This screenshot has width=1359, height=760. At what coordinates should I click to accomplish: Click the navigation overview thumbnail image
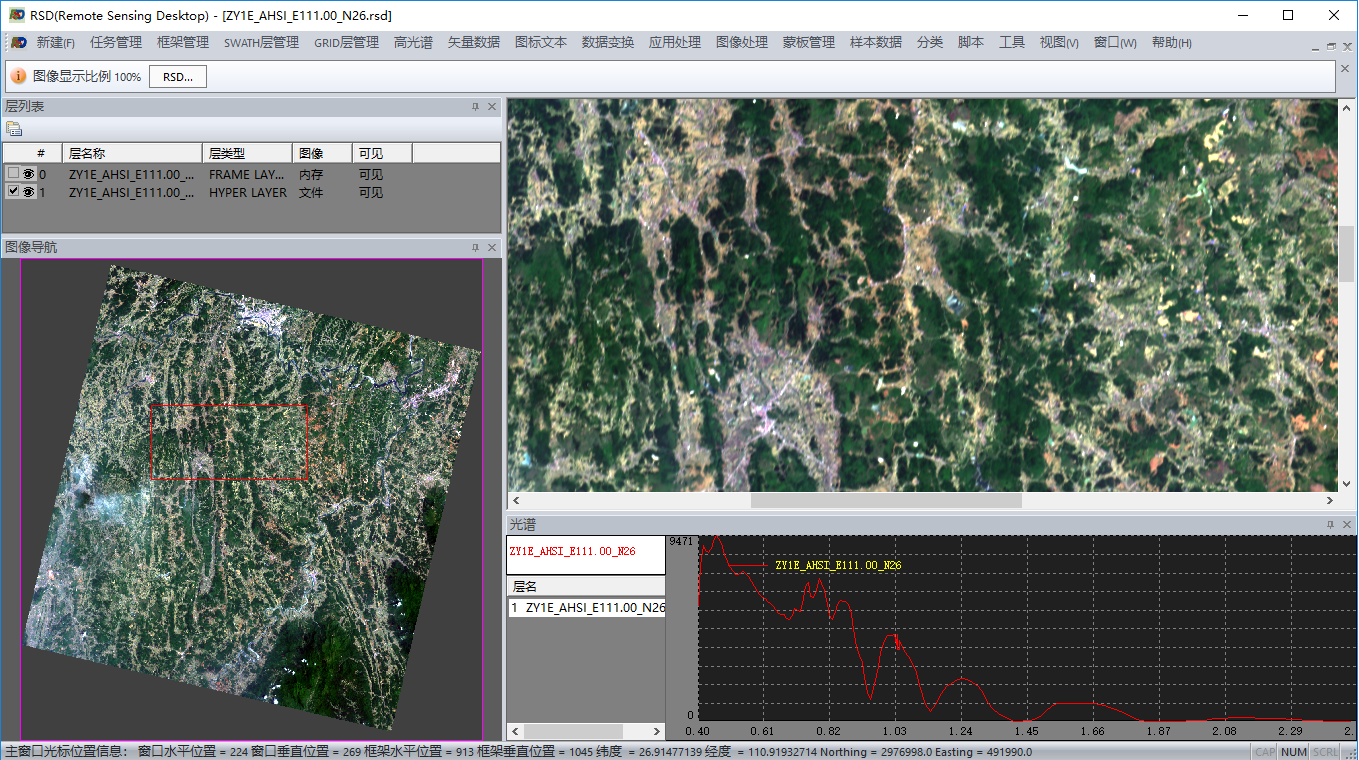pos(252,500)
